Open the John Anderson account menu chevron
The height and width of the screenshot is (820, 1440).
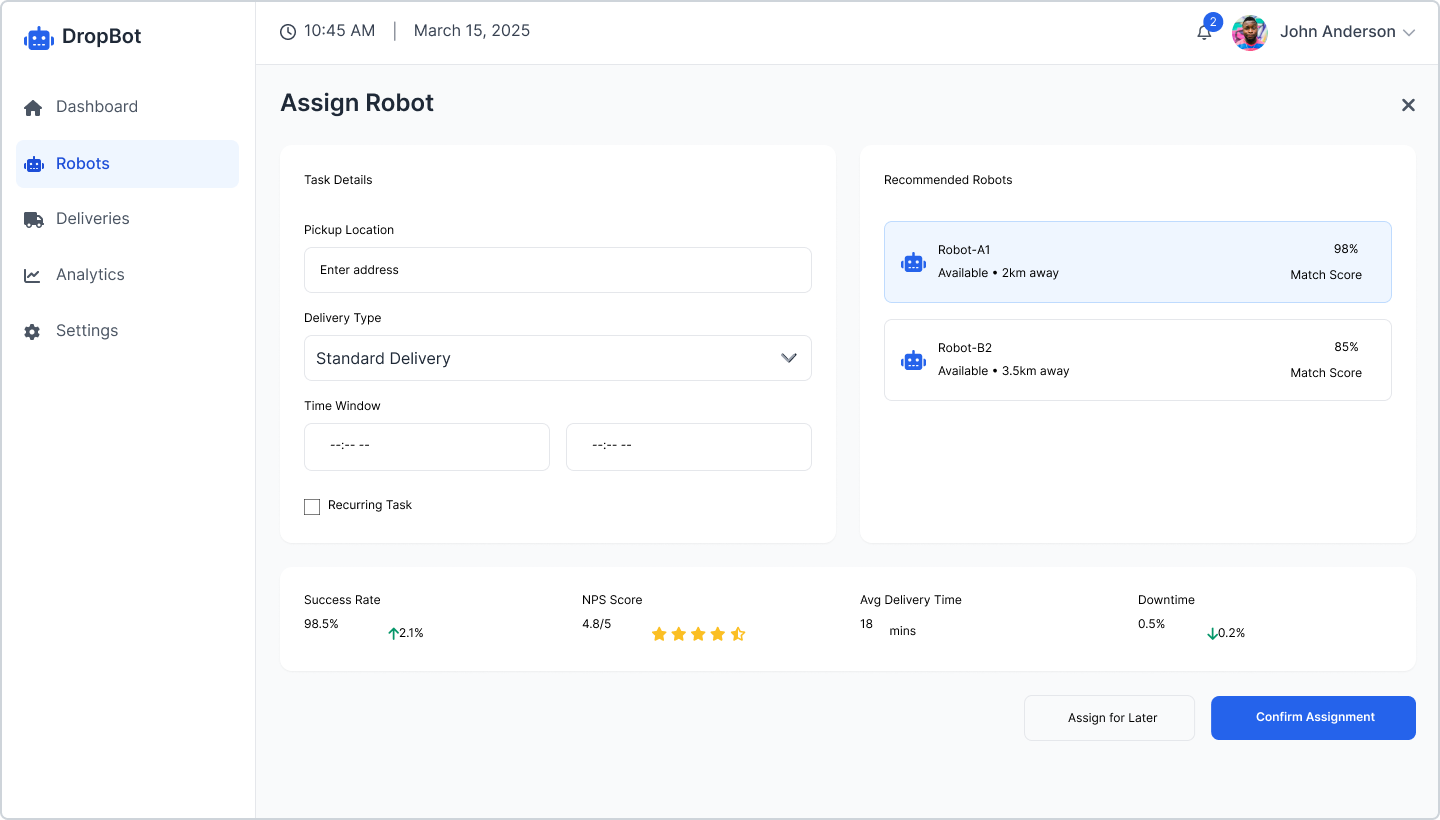pos(1409,33)
